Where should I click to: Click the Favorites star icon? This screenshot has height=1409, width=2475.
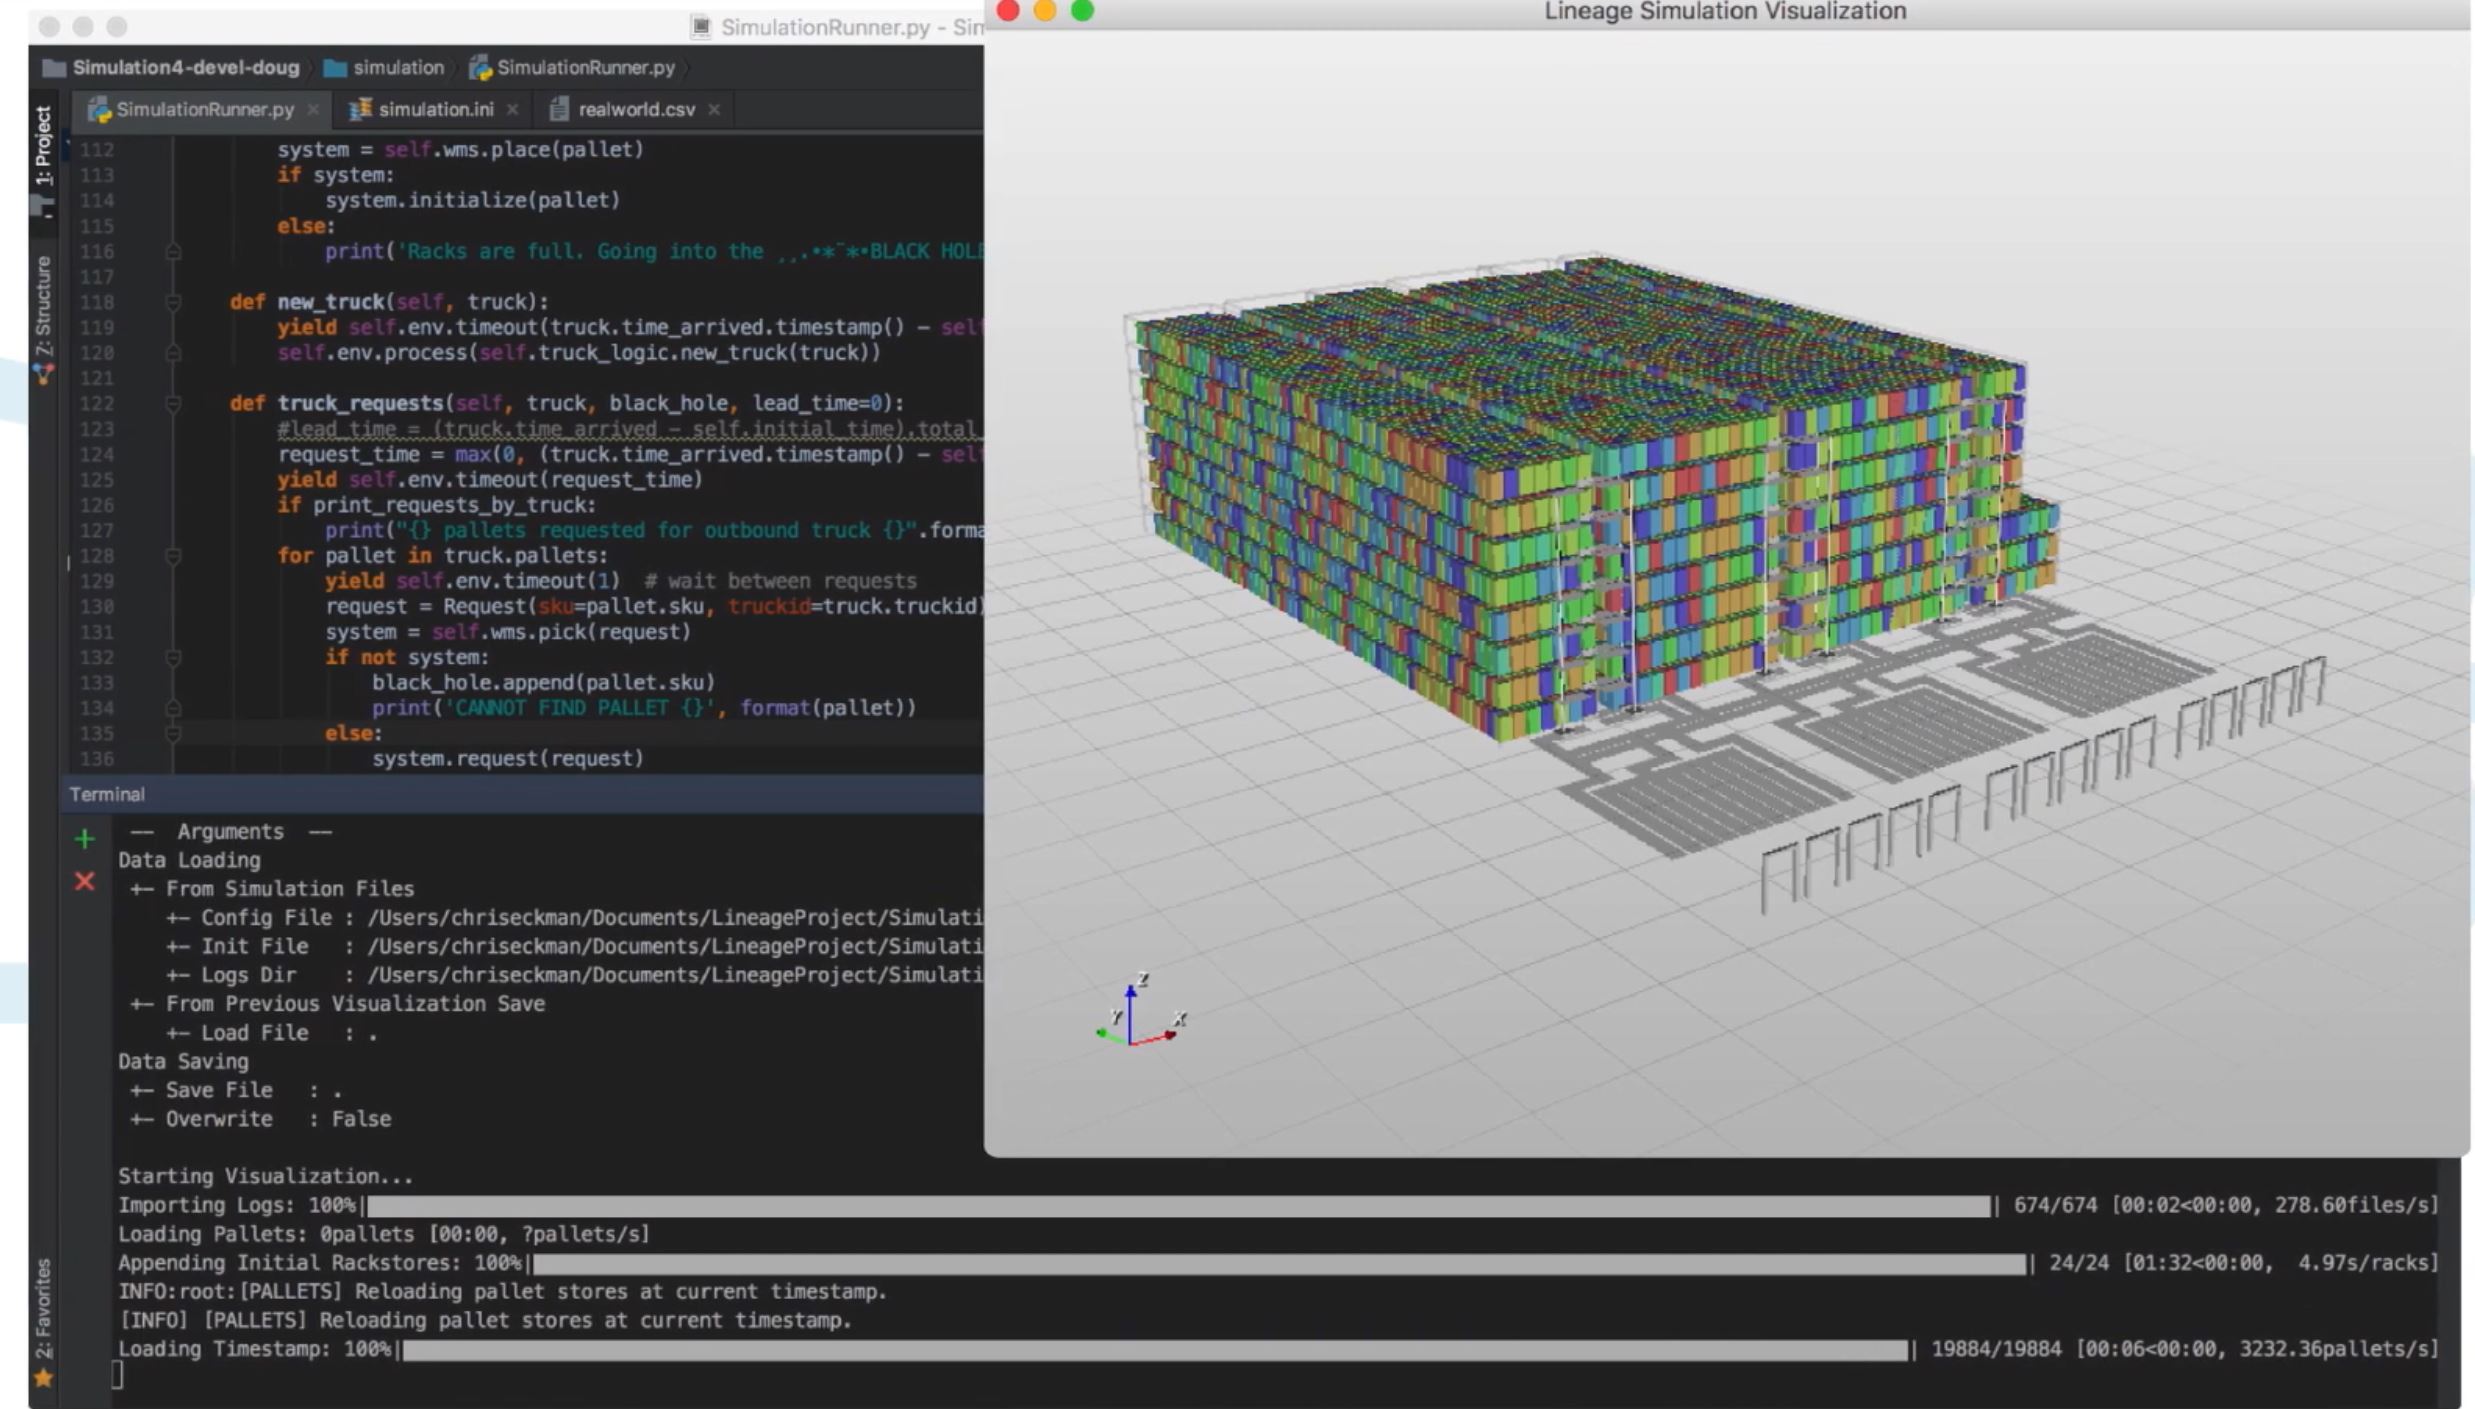(x=43, y=1378)
